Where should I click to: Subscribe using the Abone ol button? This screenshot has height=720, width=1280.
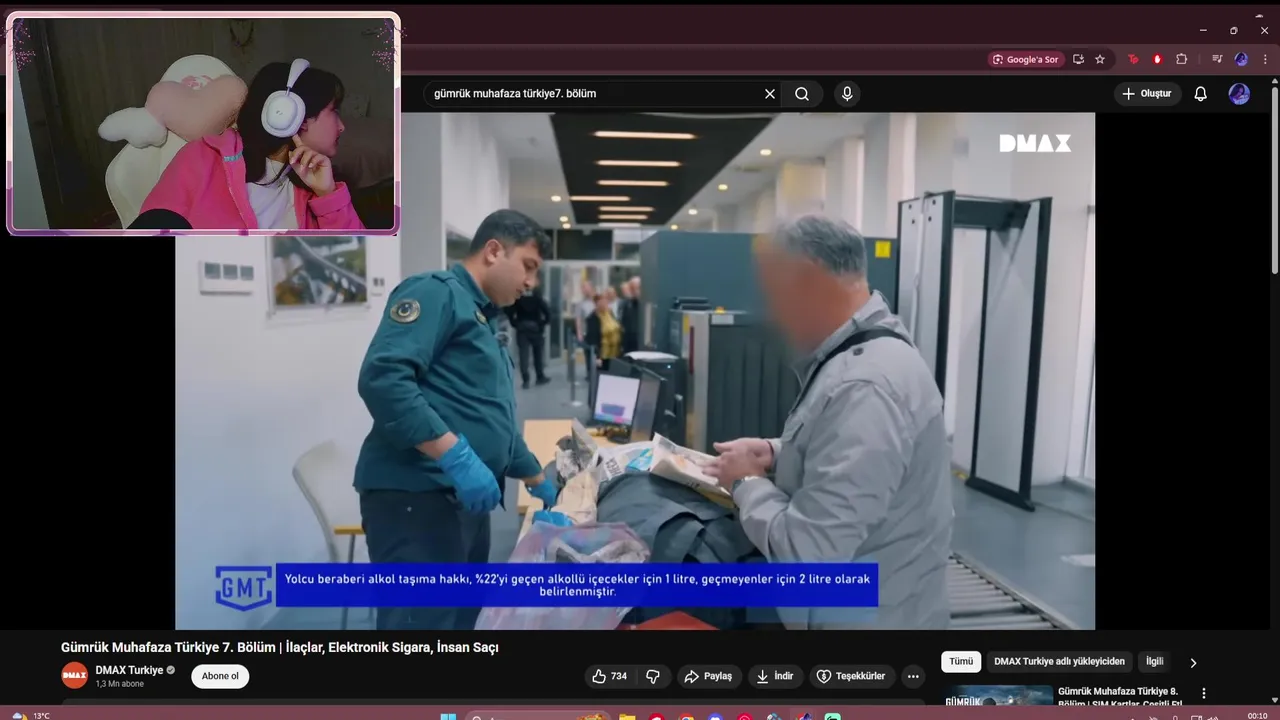point(220,676)
